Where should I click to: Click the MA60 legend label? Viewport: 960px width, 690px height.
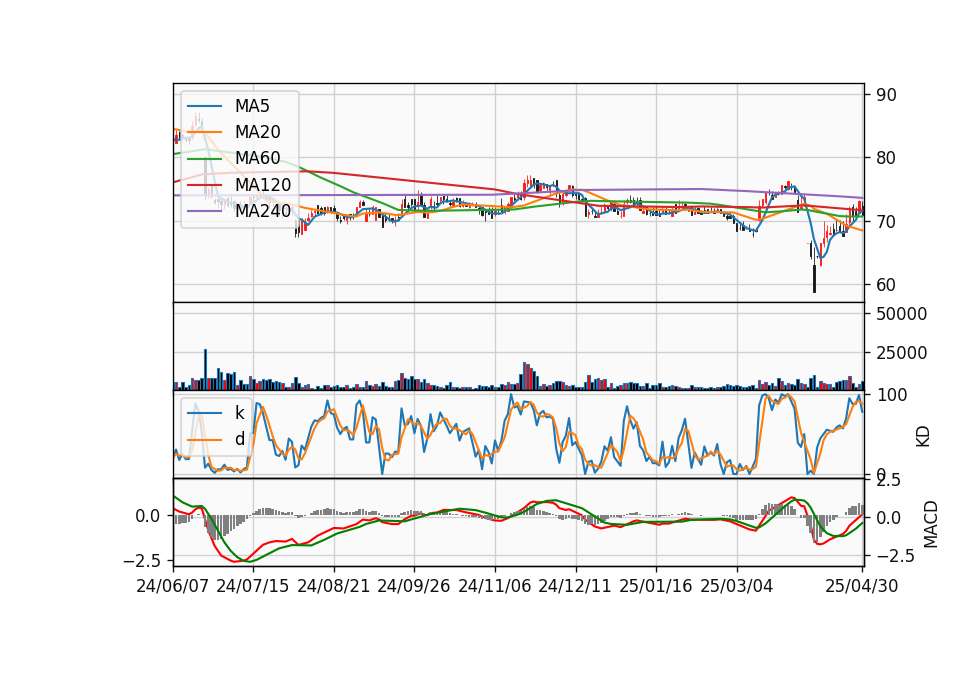pos(258,158)
